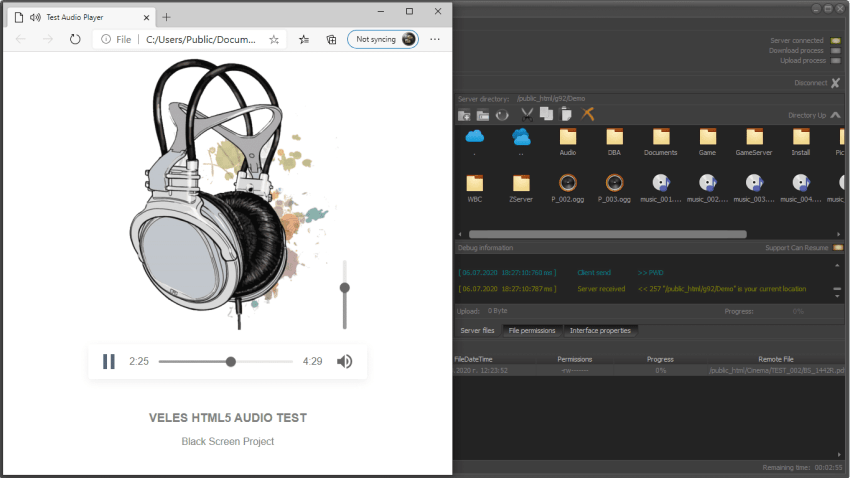Go forward in the browser
The image size is (850, 478).
(x=48, y=39)
